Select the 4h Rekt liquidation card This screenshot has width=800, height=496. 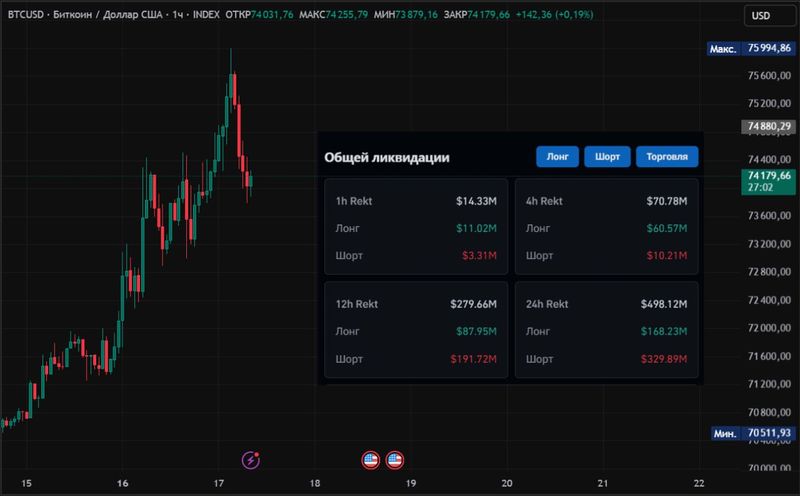[606, 228]
